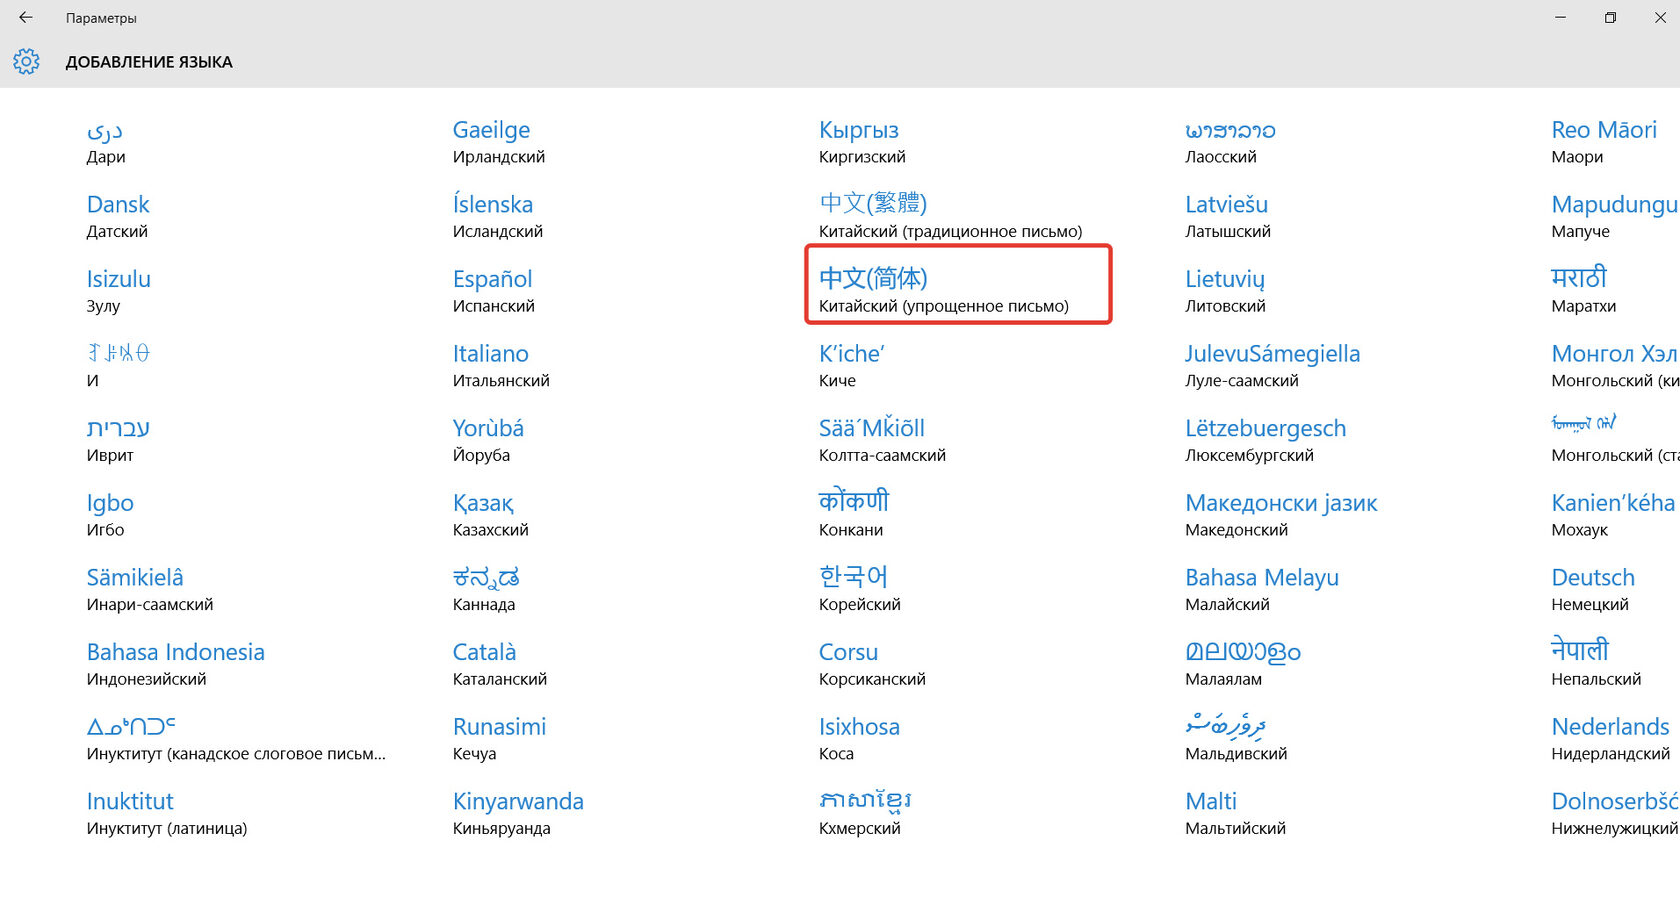Screen dimensions: 1680x898
Task: Select Inuktitut Canadian syllabics entry
Action: (x=236, y=739)
